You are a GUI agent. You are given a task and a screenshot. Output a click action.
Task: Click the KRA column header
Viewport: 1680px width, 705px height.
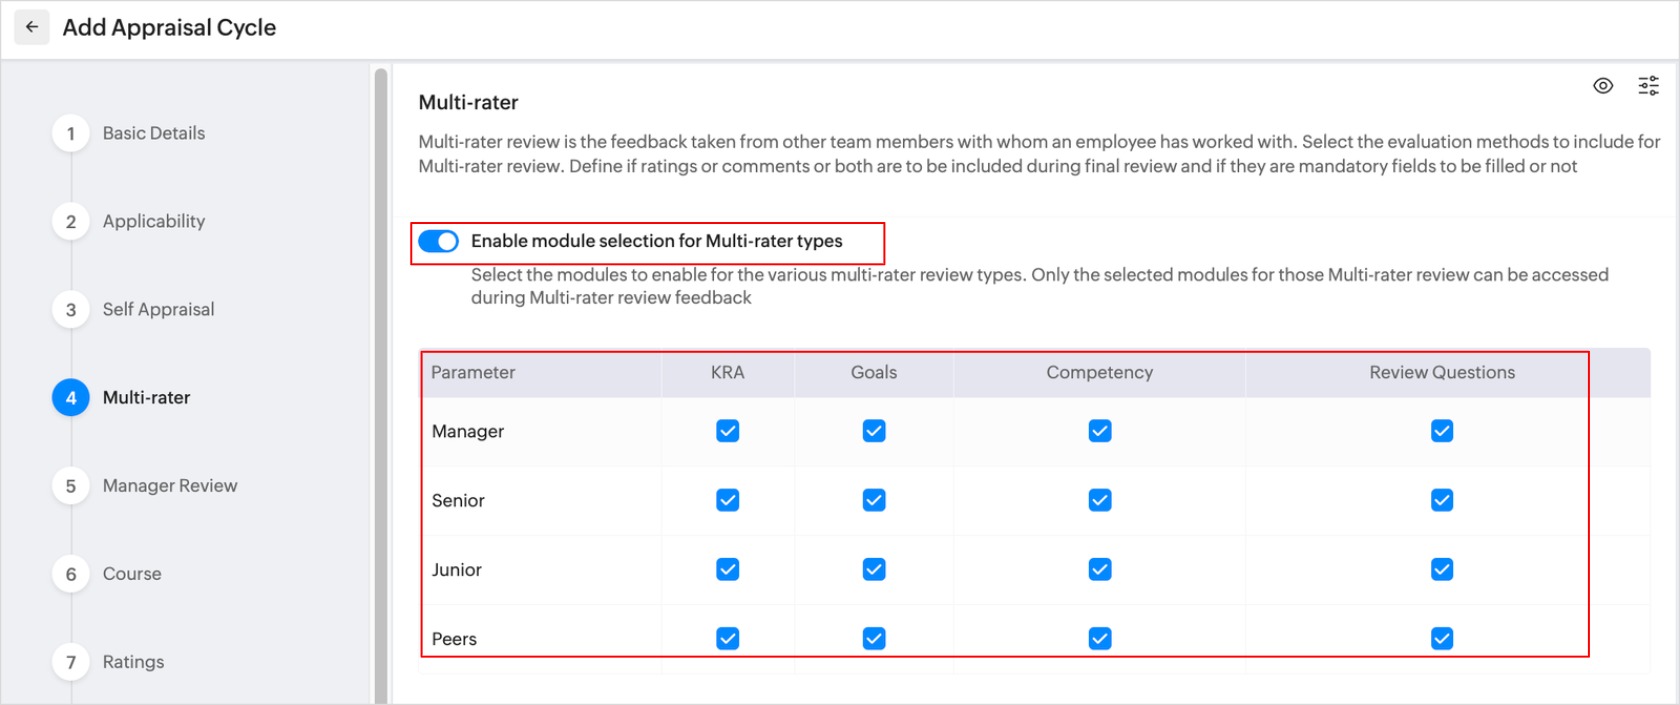click(728, 372)
